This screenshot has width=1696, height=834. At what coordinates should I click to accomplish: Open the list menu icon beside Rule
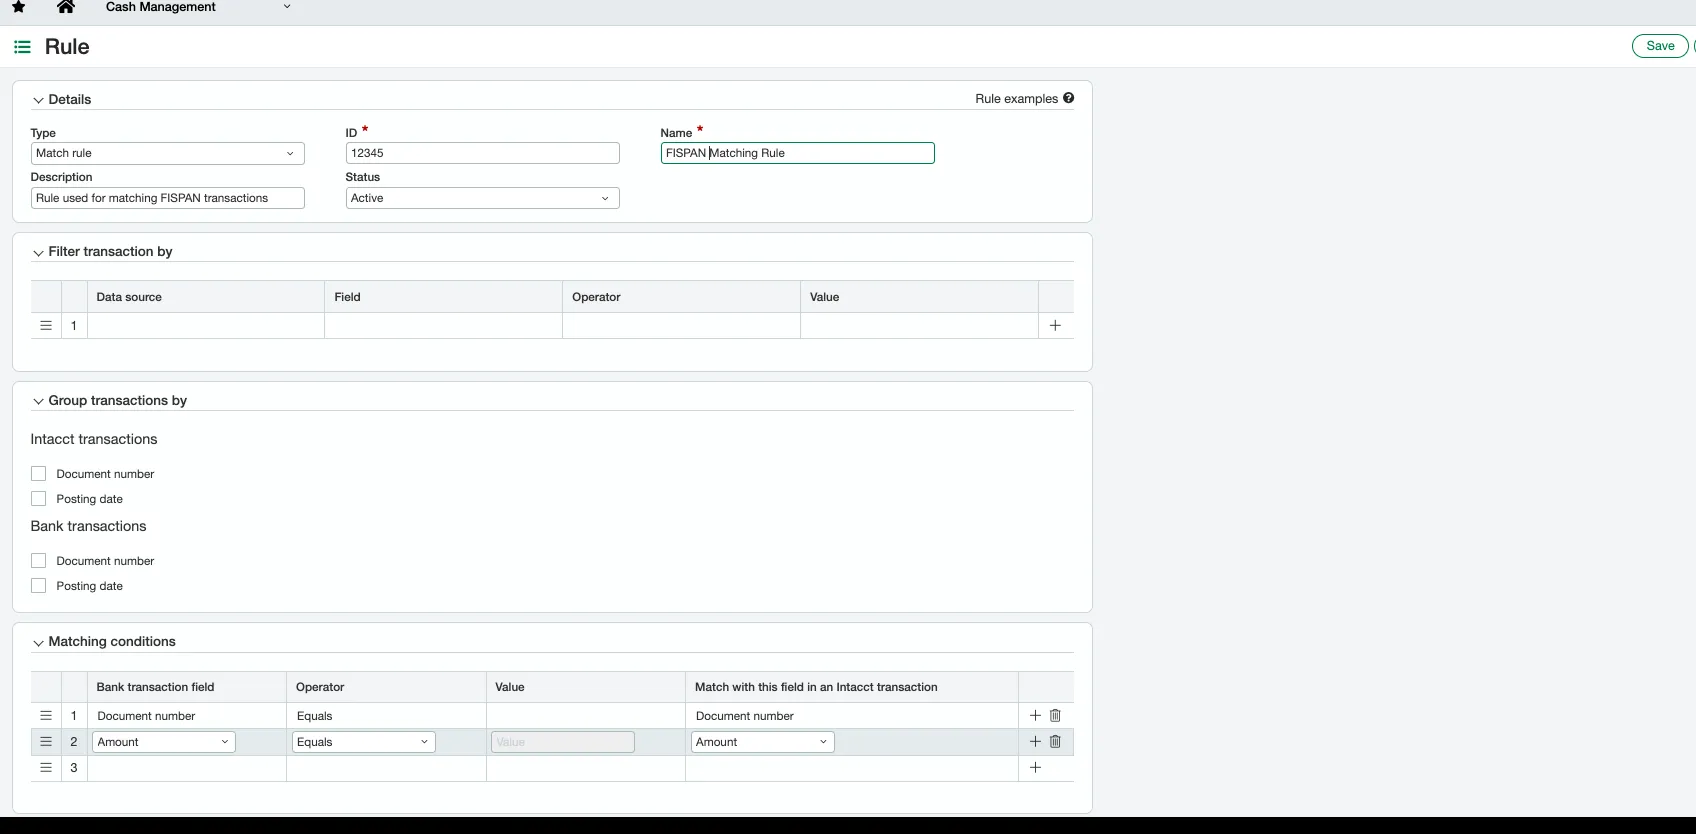click(x=22, y=47)
